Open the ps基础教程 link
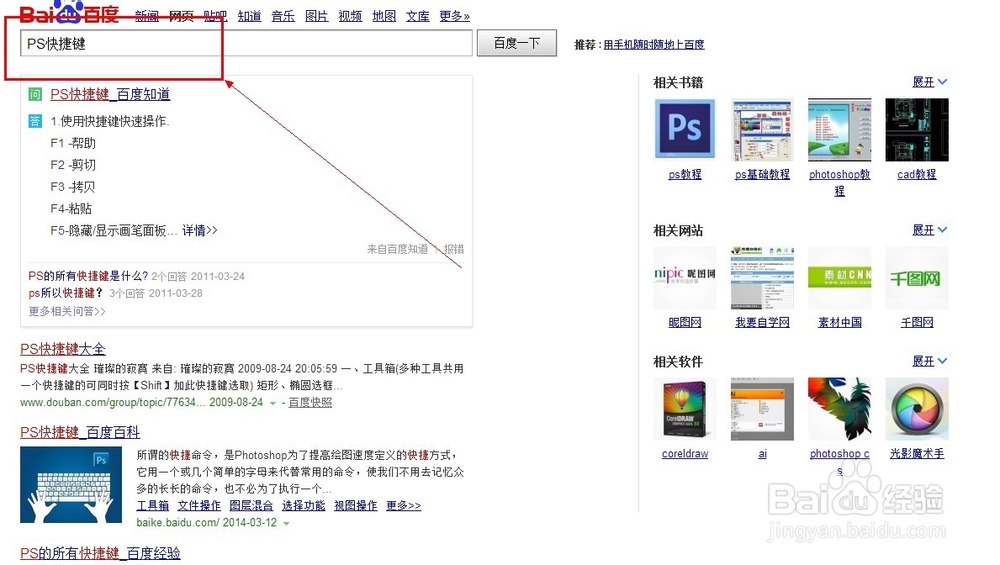 [x=762, y=174]
